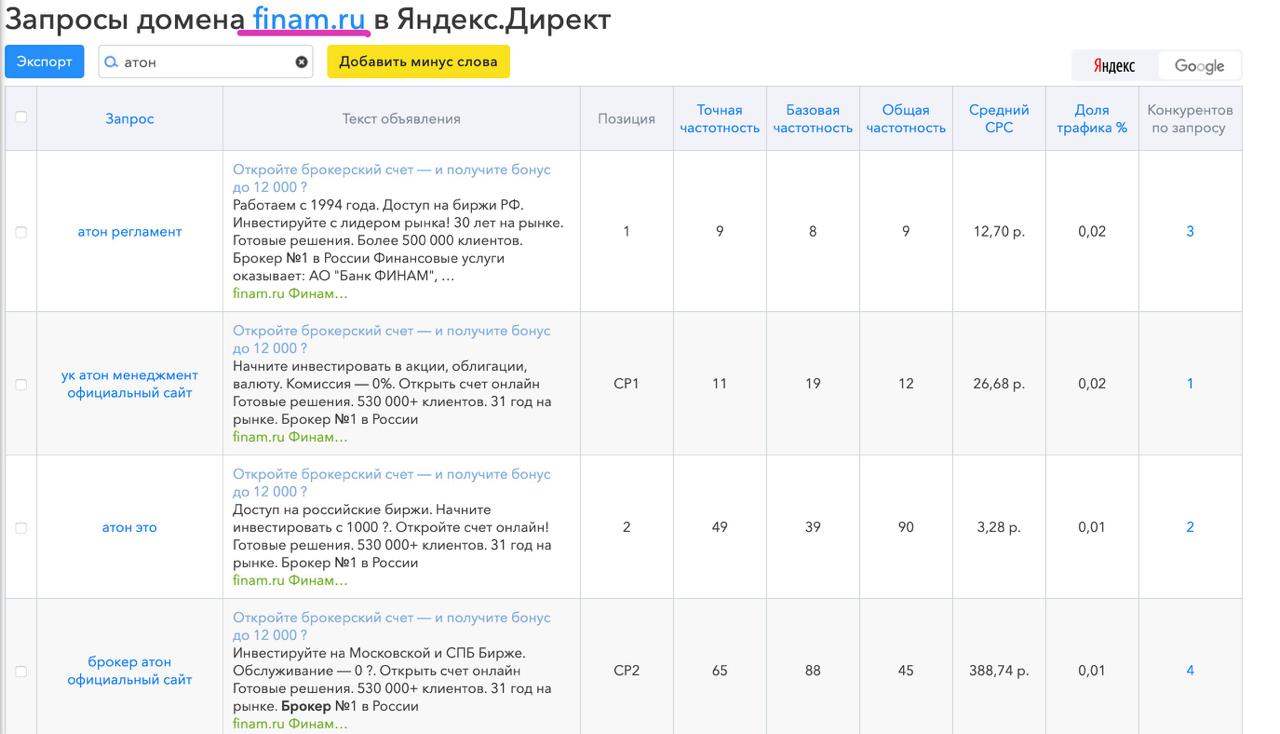
Task: Click the competitors count 4 for брокер атон
Action: pos(1189,669)
